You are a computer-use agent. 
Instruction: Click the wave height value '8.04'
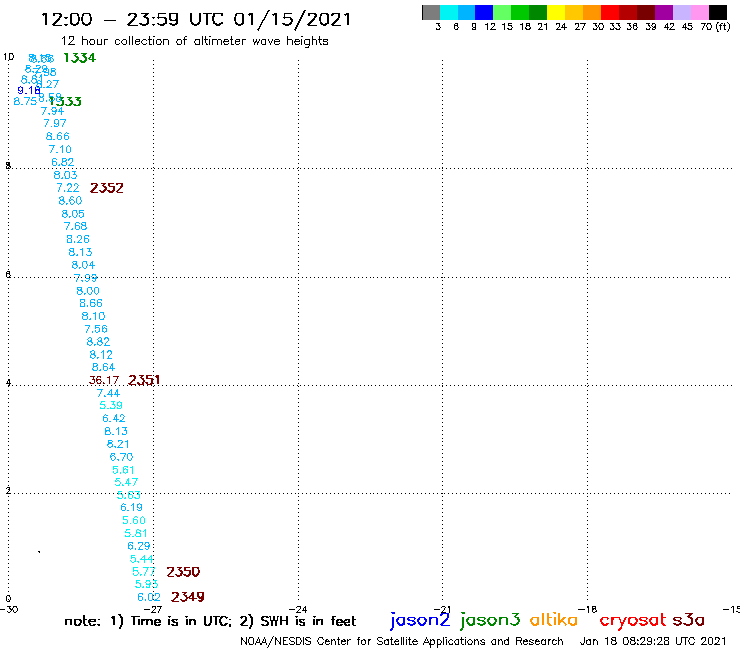(x=83, y=265)
